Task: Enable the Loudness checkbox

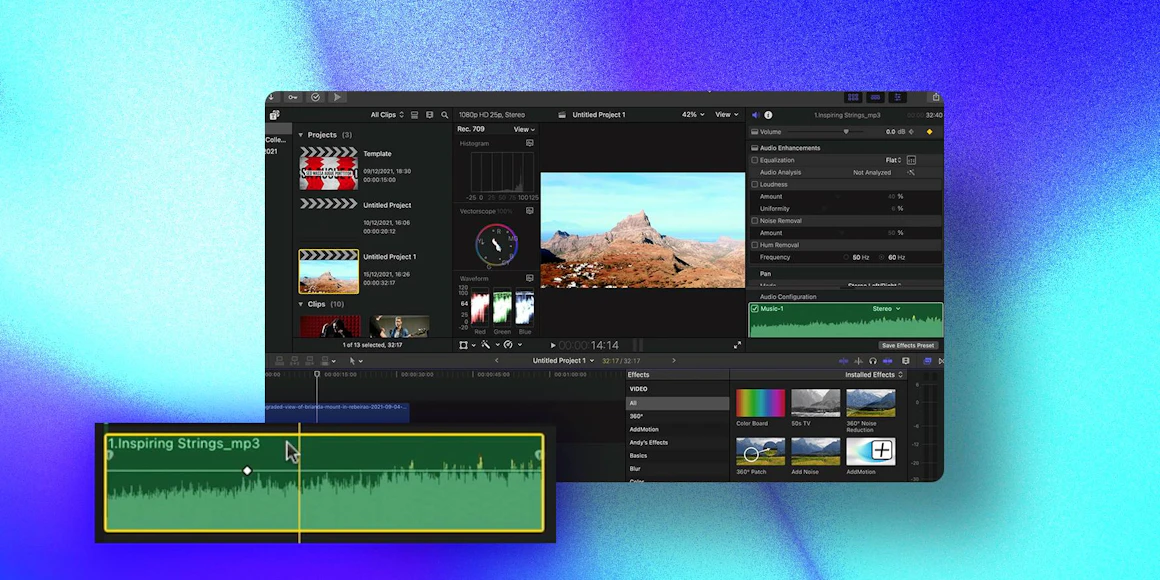Action: pos(755,184)
